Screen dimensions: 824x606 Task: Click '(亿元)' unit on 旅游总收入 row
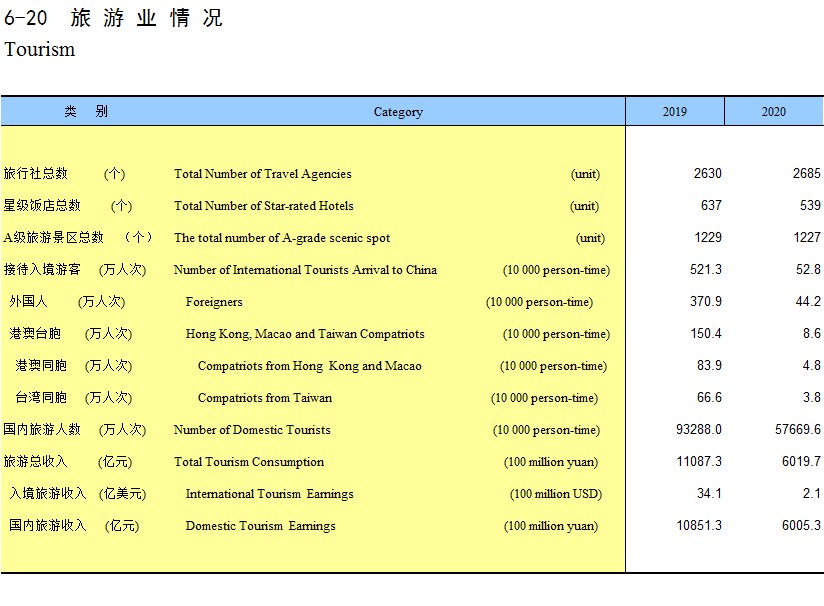115,462
